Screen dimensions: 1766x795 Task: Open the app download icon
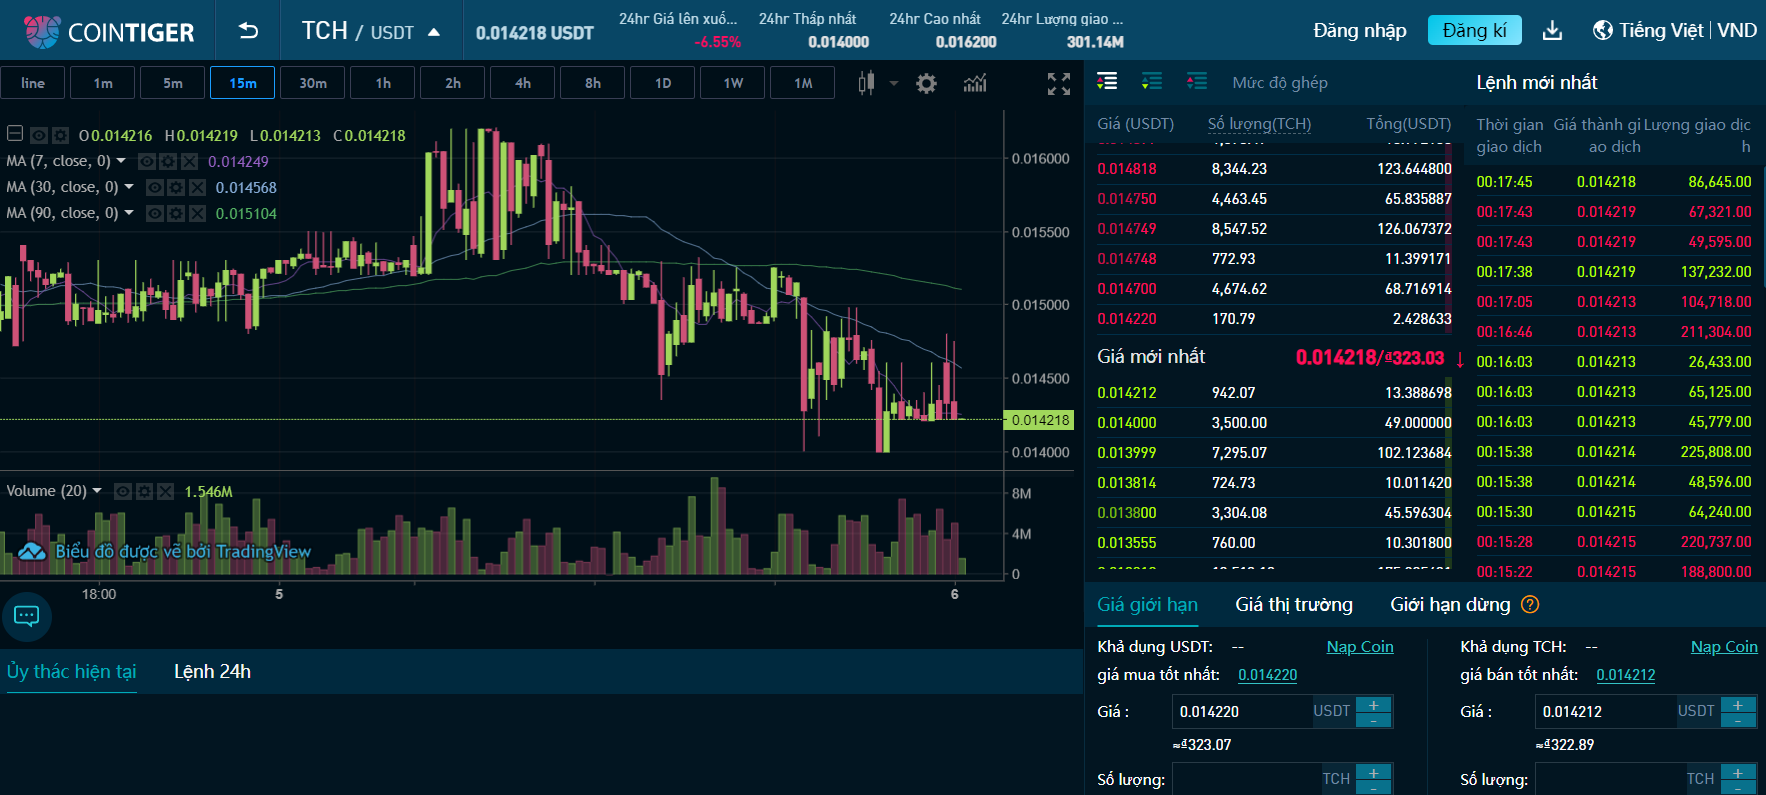tap(1552, 31)
